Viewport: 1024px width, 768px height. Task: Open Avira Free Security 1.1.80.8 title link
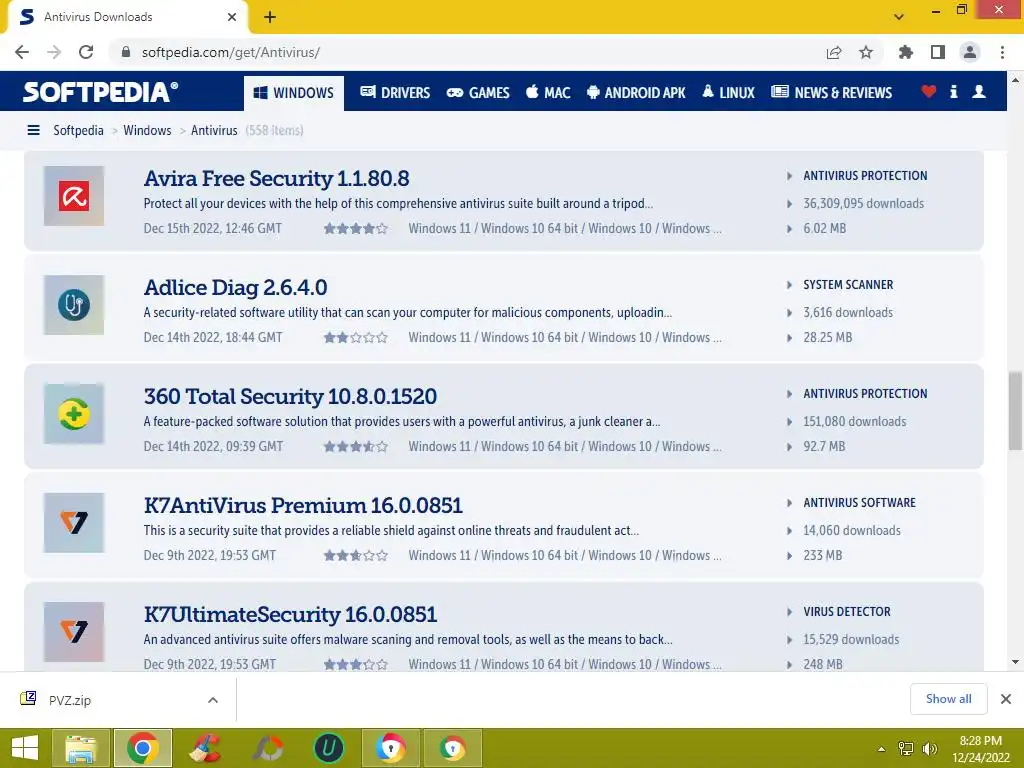coord(276,178)
